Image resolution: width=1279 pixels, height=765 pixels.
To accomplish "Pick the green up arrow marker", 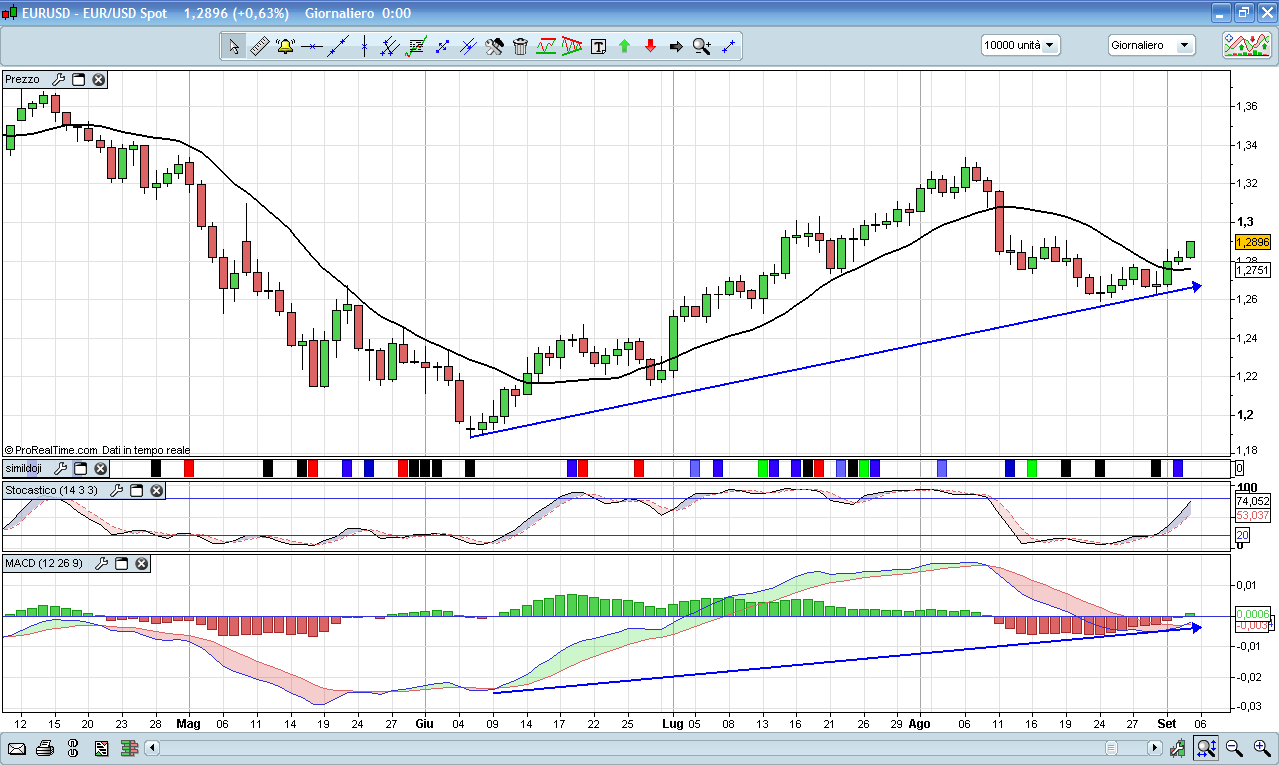I will click(624, 46).
